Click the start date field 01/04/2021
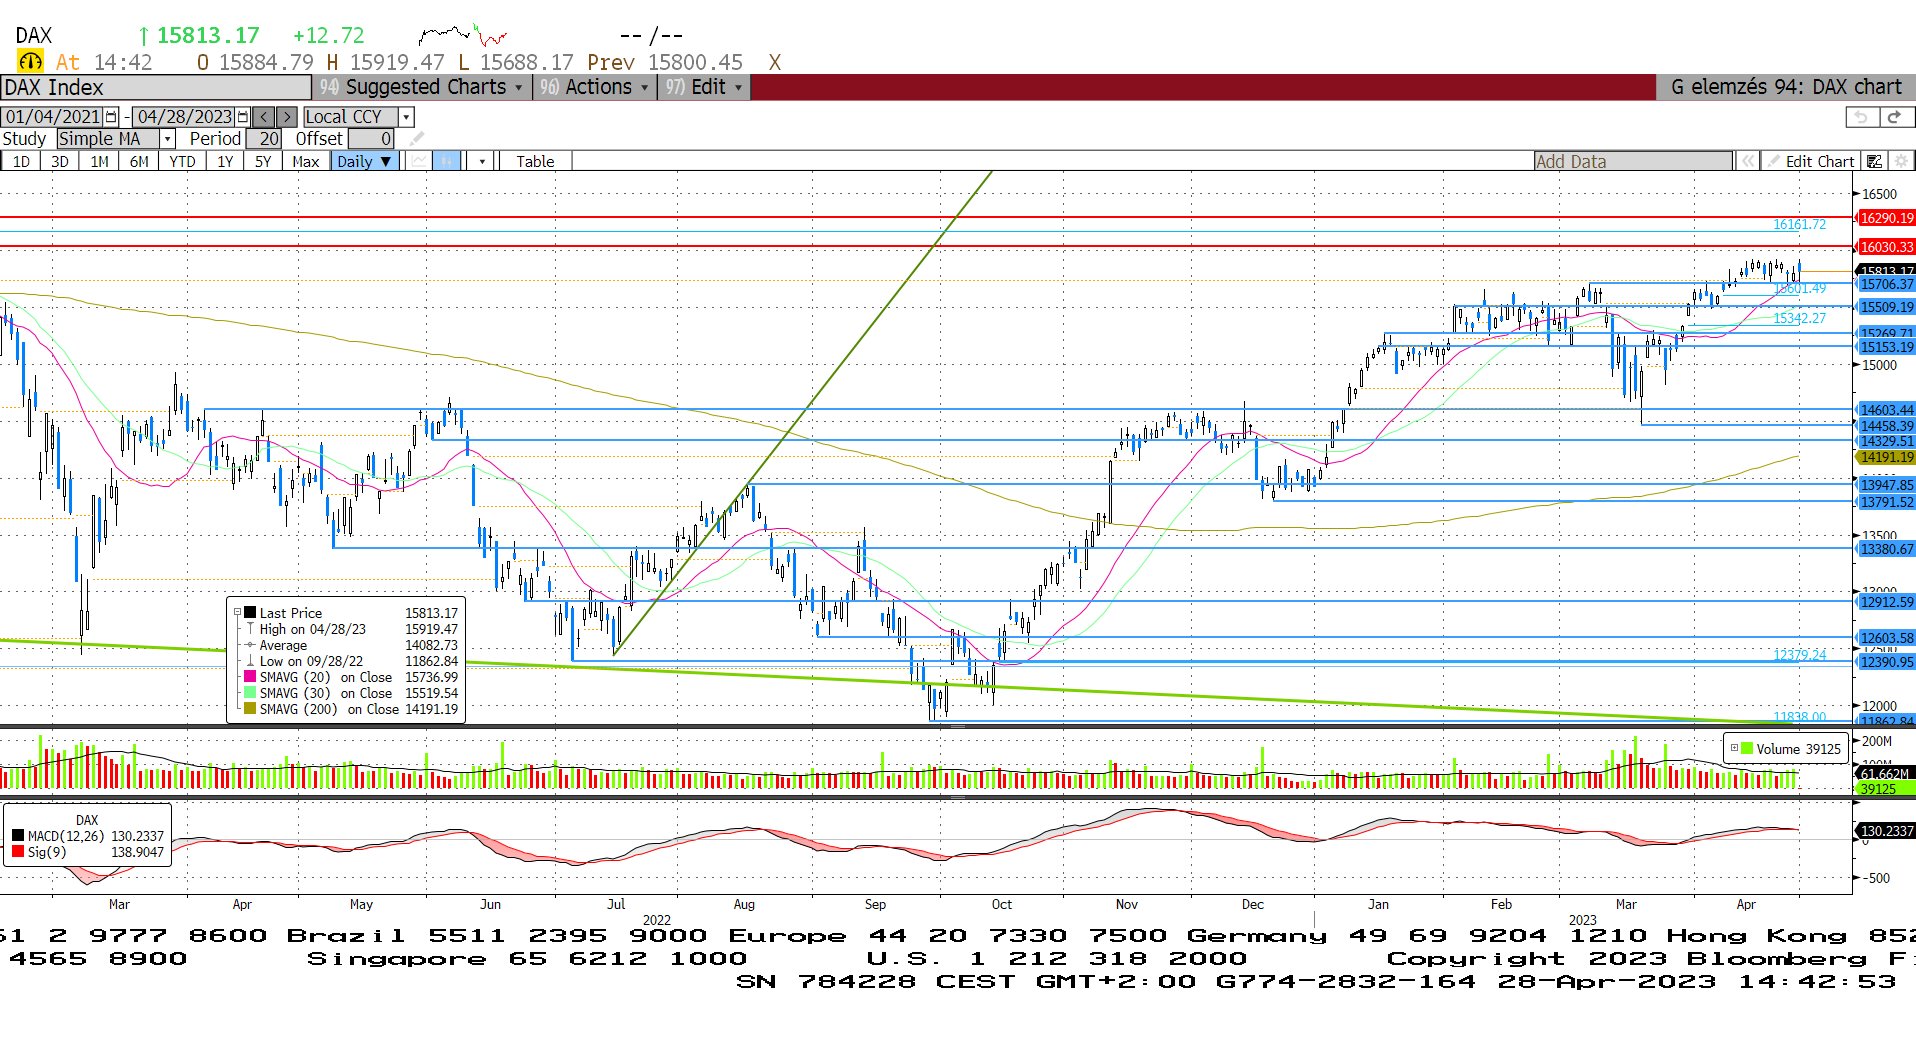1916x1037 pixels. point(53,117)
